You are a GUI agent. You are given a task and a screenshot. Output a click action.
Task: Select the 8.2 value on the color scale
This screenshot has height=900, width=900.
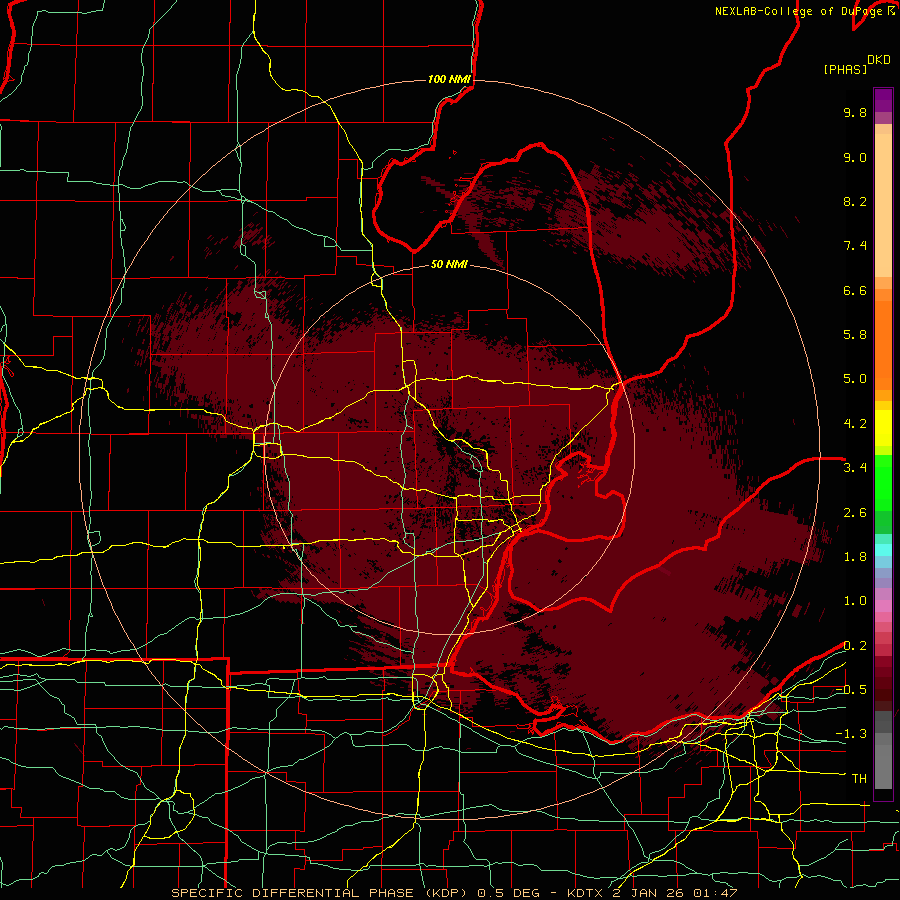(x=855, y=201)
